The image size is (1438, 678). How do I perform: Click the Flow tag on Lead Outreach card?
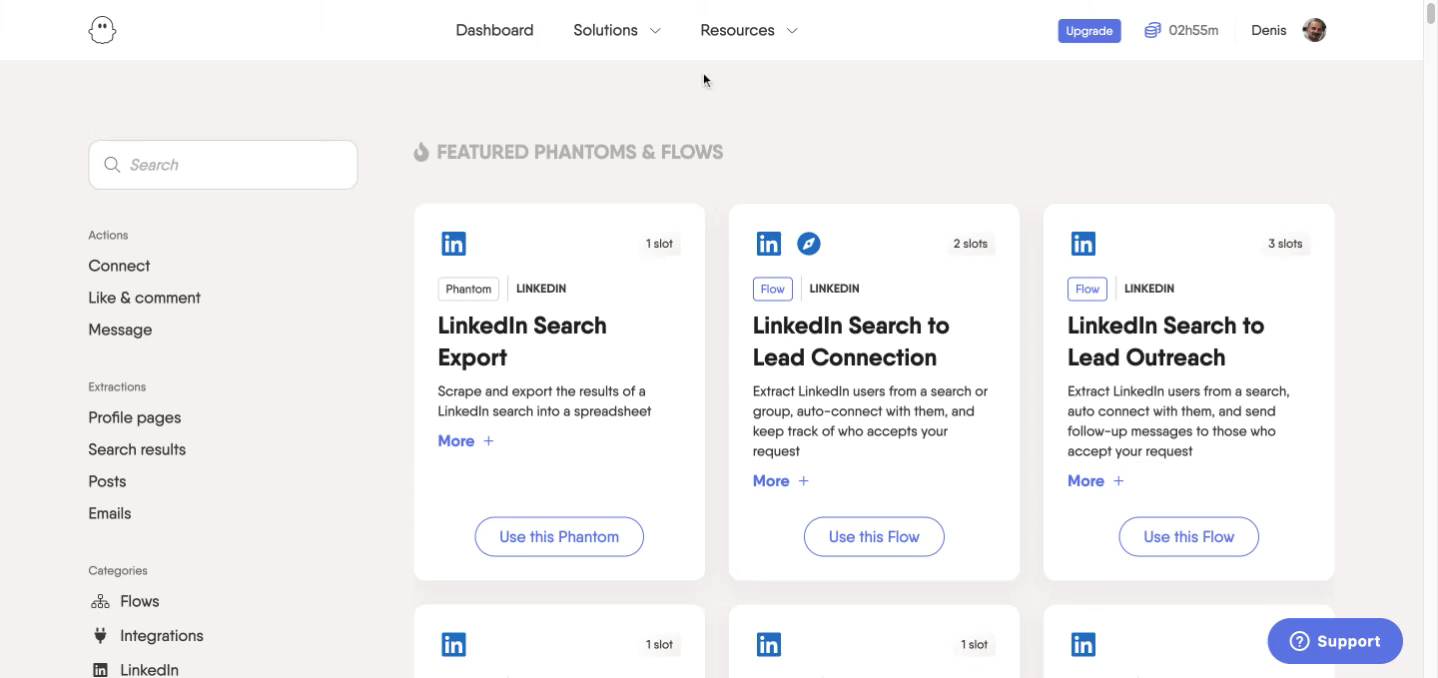[x=1087, y=289]
